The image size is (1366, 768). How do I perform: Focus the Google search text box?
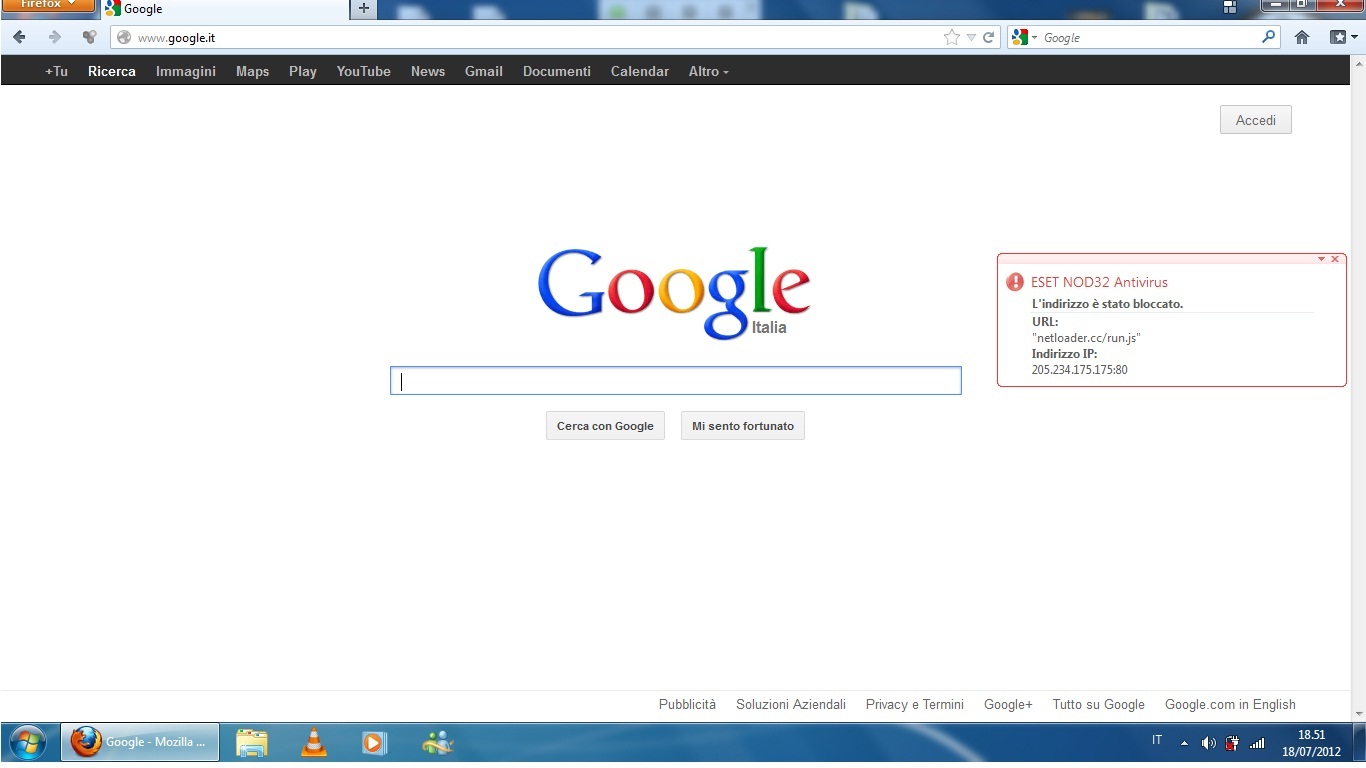(676, 381)
